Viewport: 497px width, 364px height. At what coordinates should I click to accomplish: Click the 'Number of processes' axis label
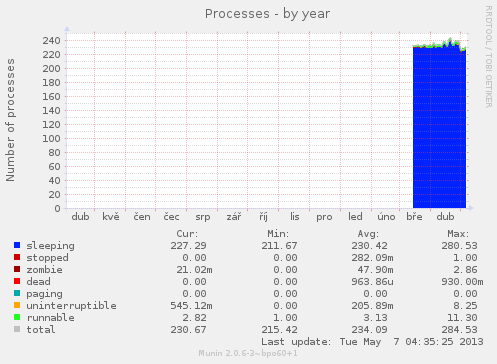click(10, 120)
